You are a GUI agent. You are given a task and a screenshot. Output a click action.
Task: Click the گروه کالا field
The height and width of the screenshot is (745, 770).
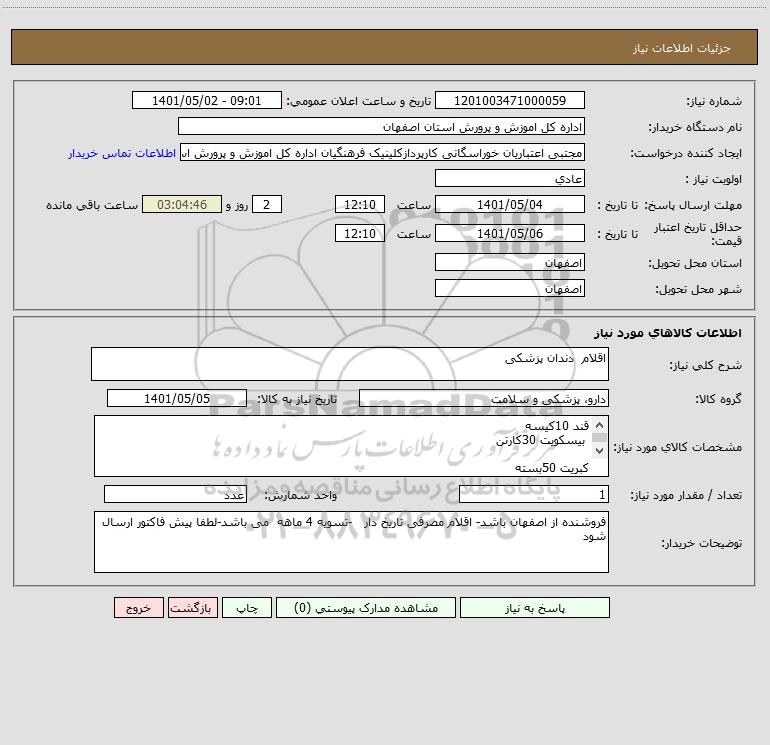point(484,398)
